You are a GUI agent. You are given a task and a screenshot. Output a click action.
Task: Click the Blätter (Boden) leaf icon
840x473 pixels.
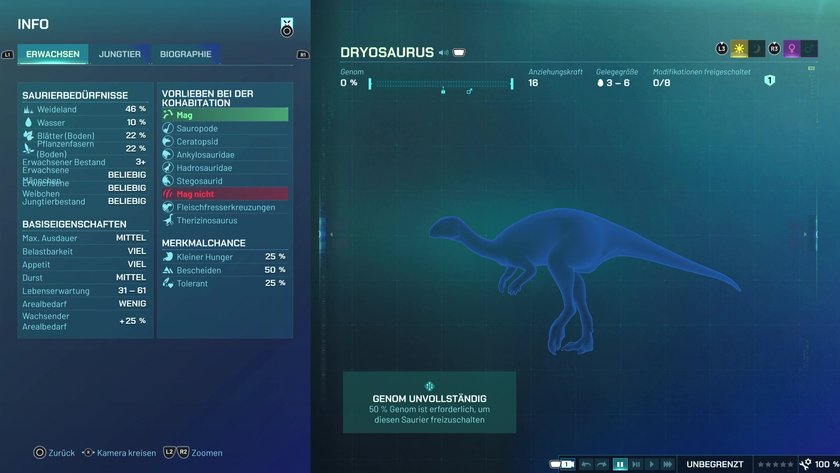click(28, 136)
